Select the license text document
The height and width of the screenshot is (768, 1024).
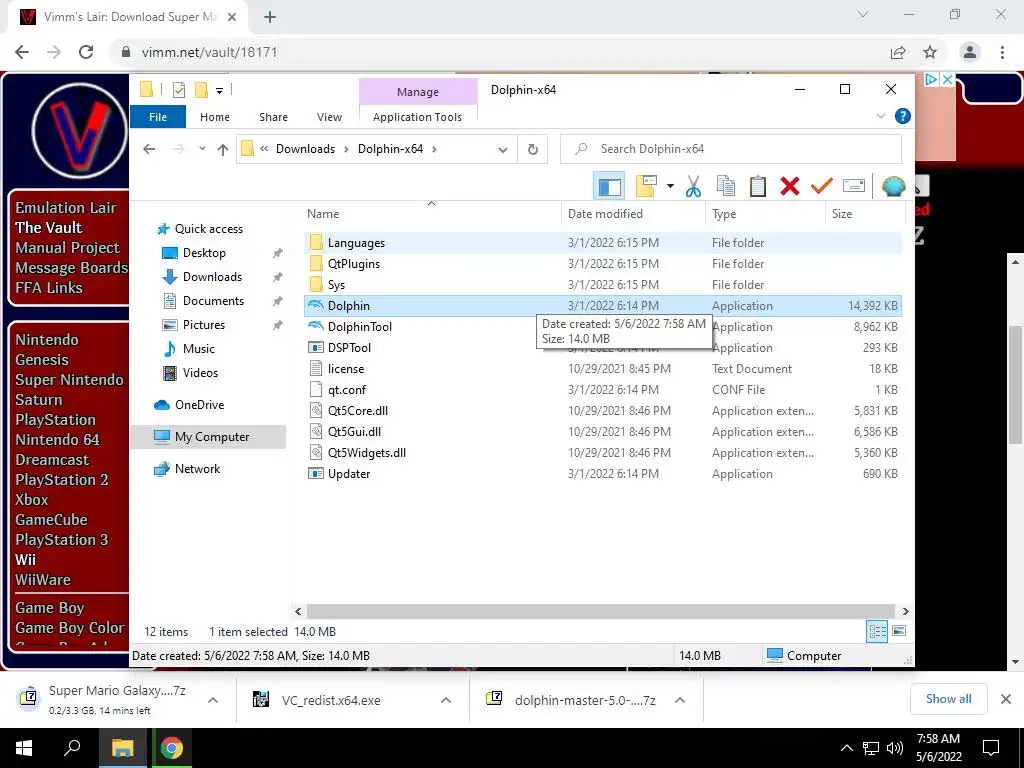point(603,369)
